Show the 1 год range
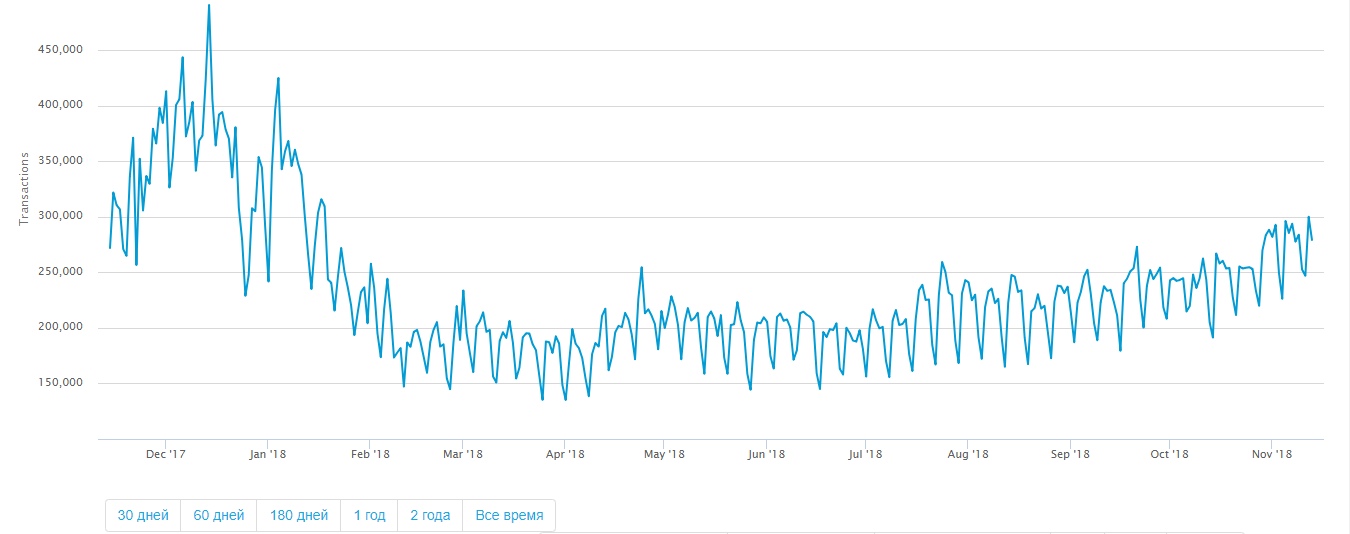 coord(369,516)
